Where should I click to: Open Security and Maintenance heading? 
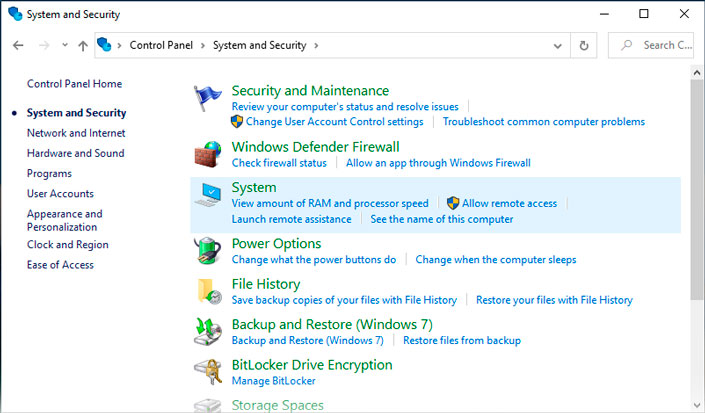click(x=310, y=91)
